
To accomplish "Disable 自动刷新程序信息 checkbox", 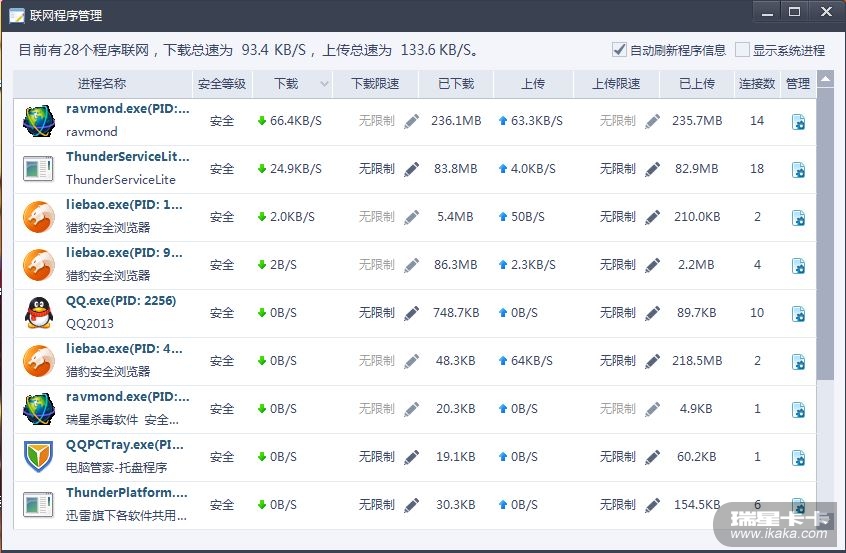I will 619,50.
